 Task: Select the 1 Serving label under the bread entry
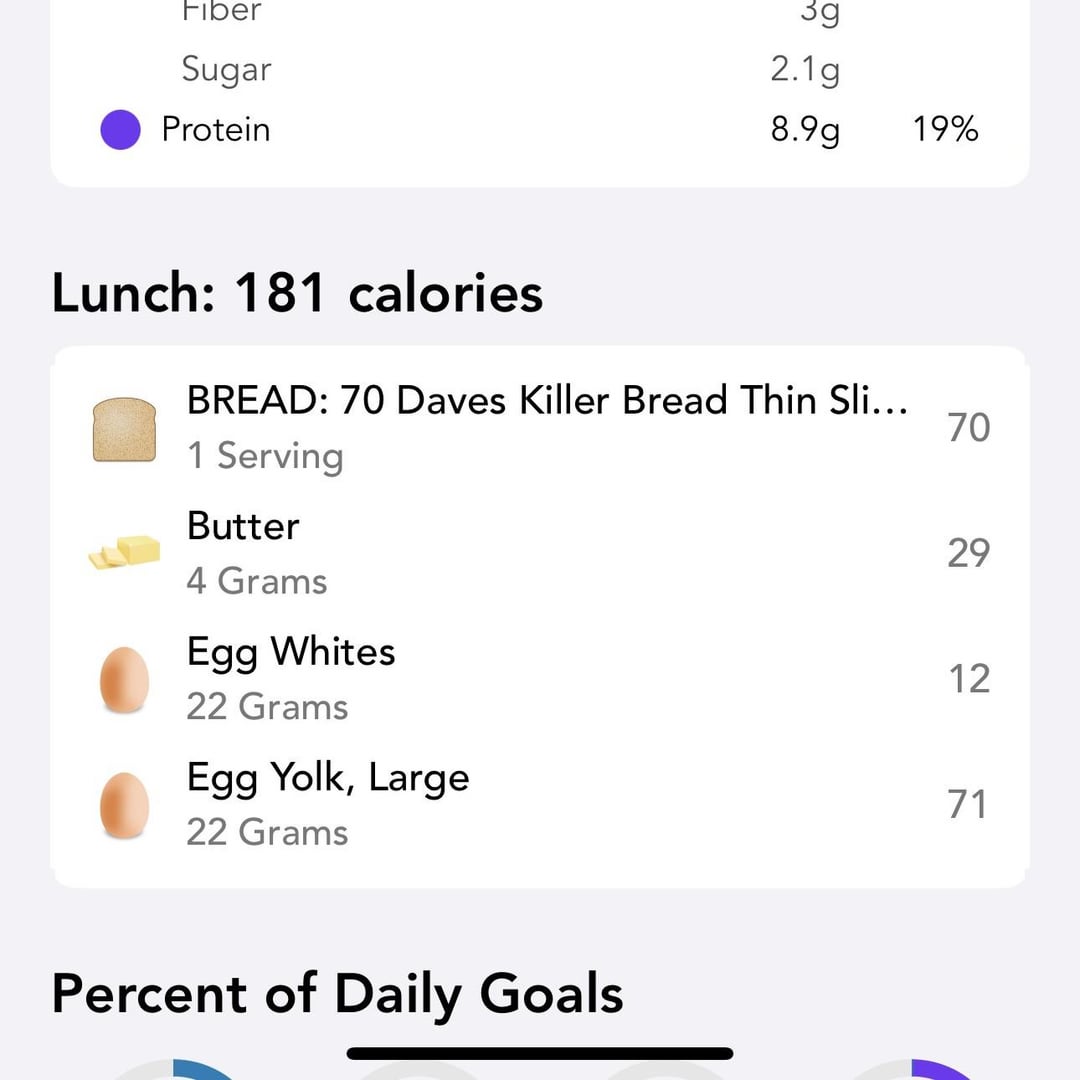[265, 456]
